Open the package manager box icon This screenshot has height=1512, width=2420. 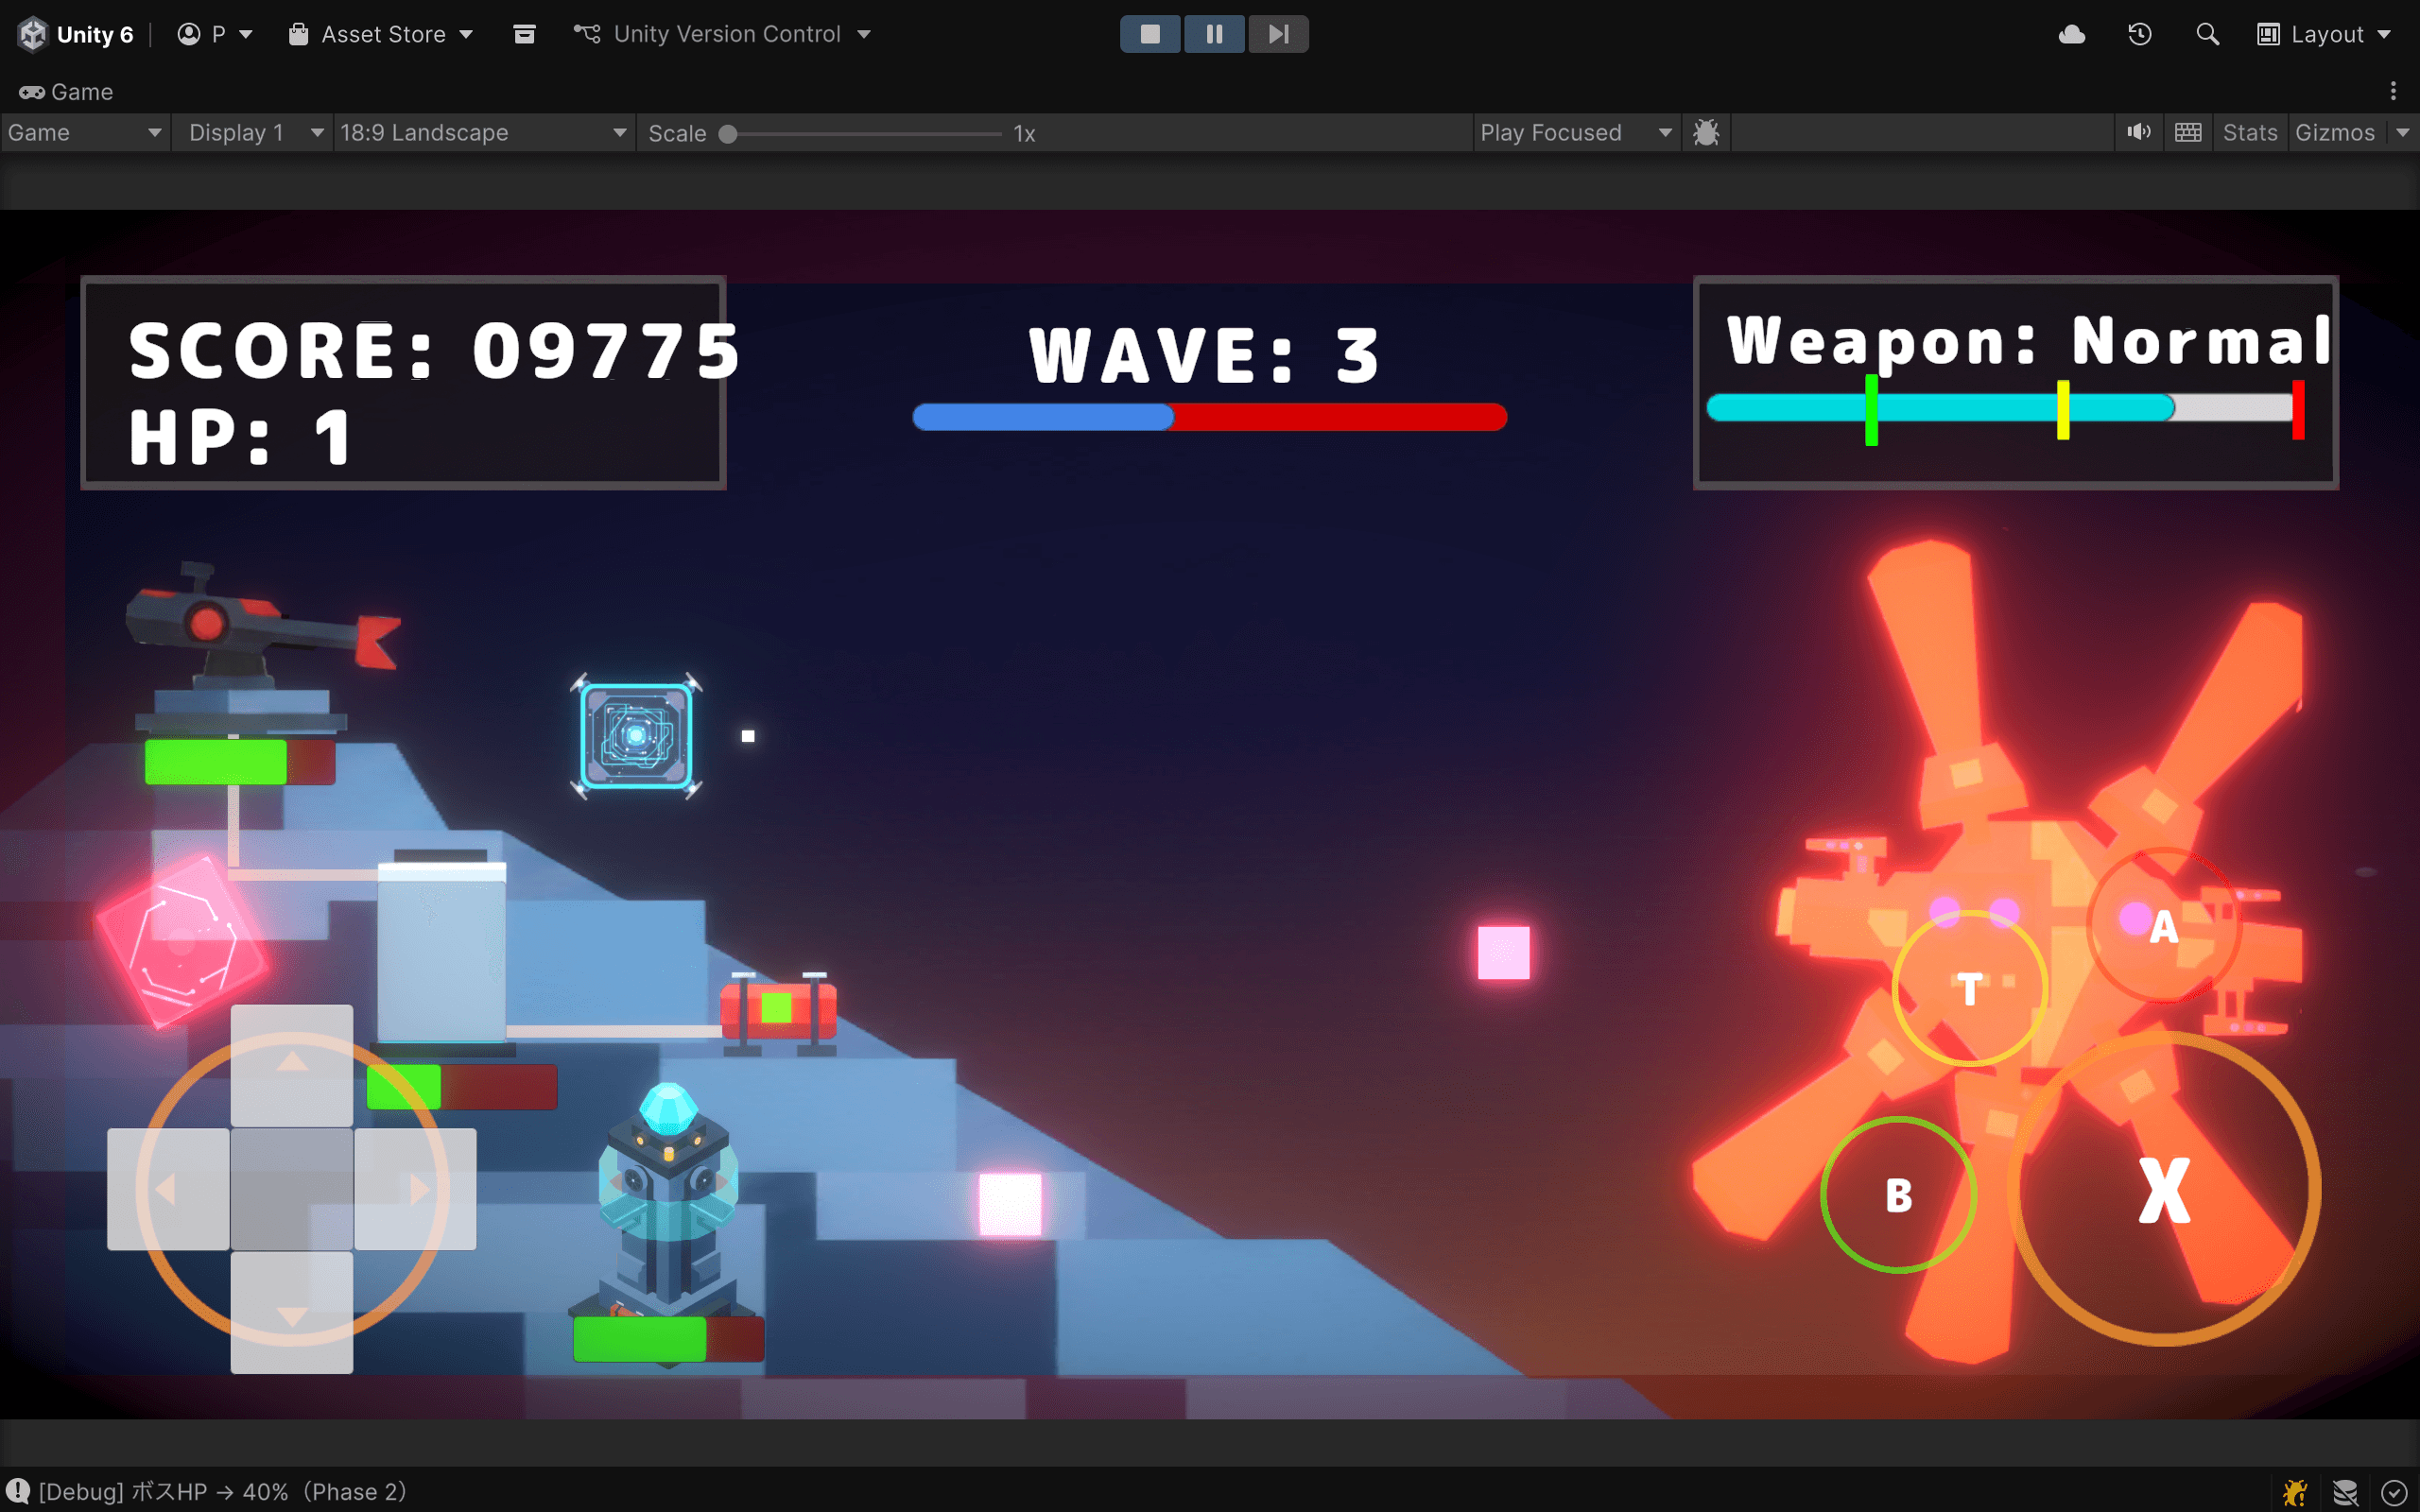(524, 34)
